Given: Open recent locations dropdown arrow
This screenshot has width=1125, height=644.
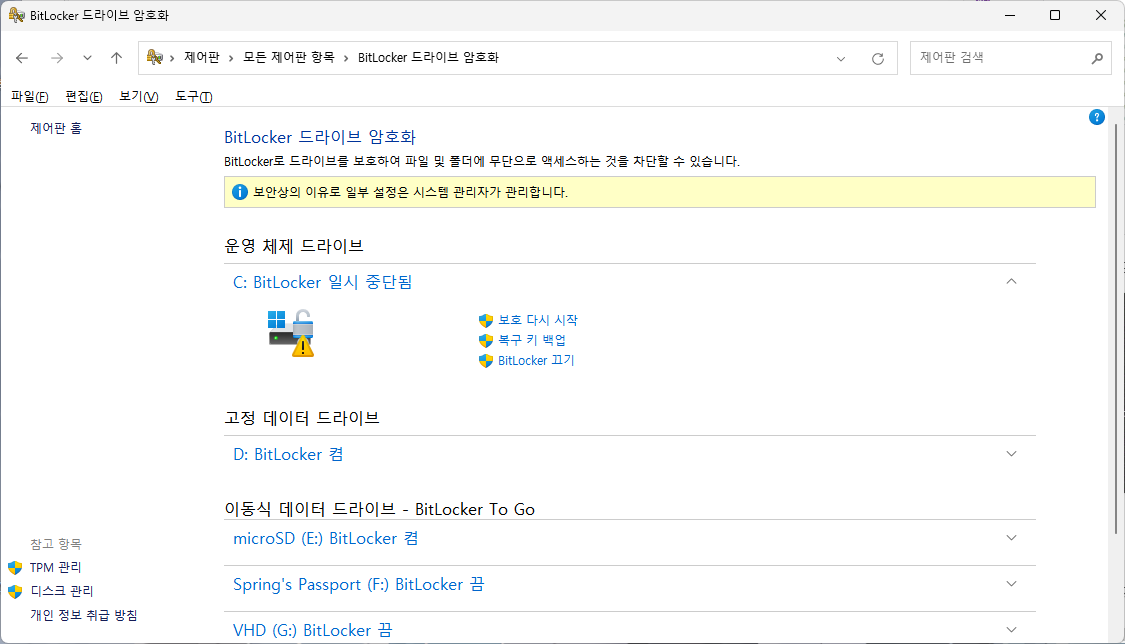Looking at the screenshot, I should point(87,58).
